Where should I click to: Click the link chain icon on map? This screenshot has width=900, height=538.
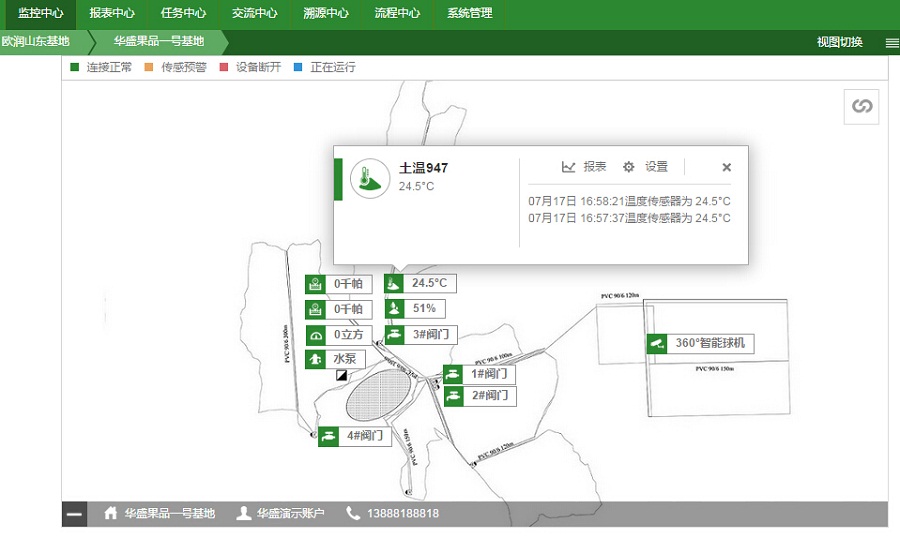click(861, 106)
